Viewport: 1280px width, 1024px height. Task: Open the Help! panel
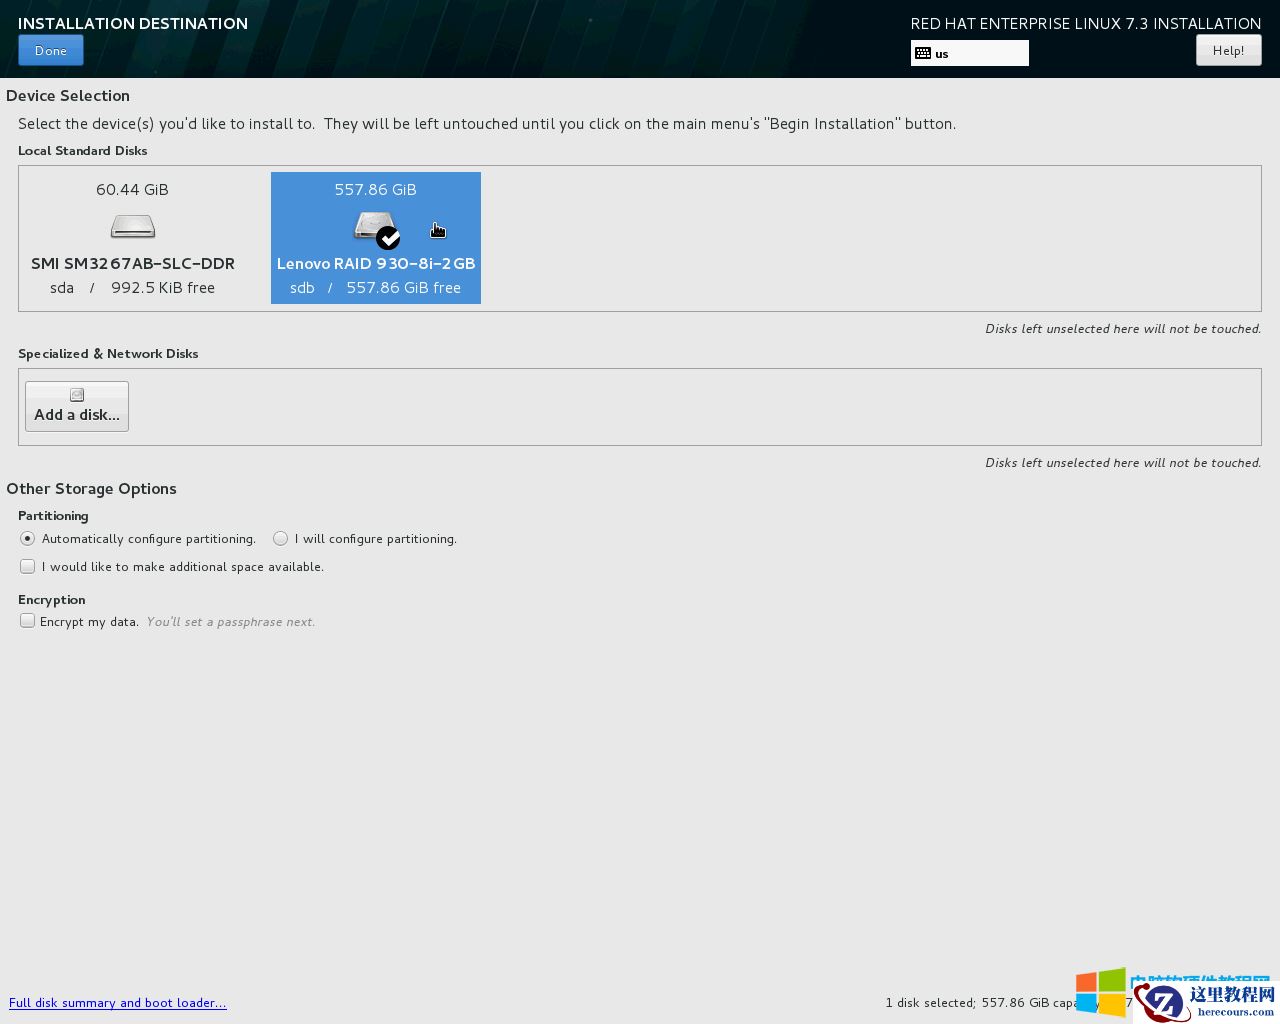(1228, 50)
